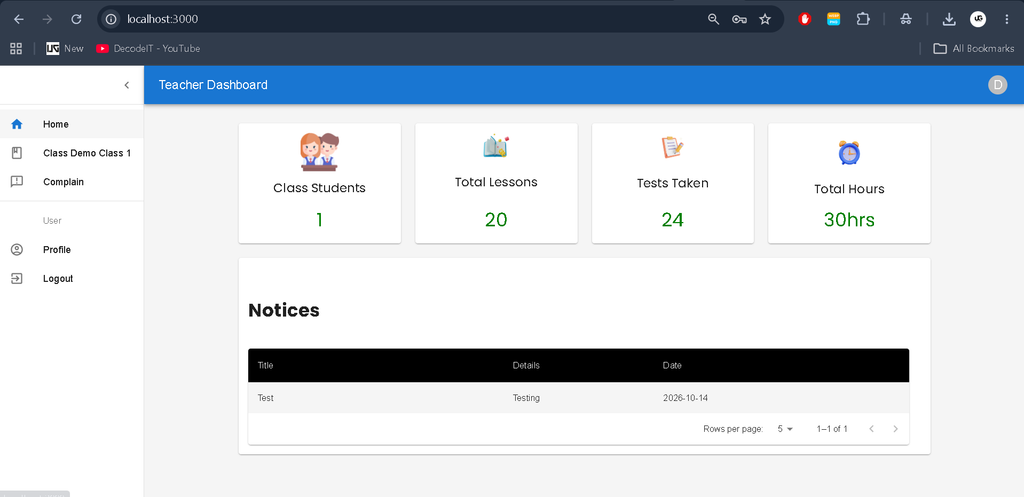
Task: Click the Complain message icon
Action: tap(17, 182)
